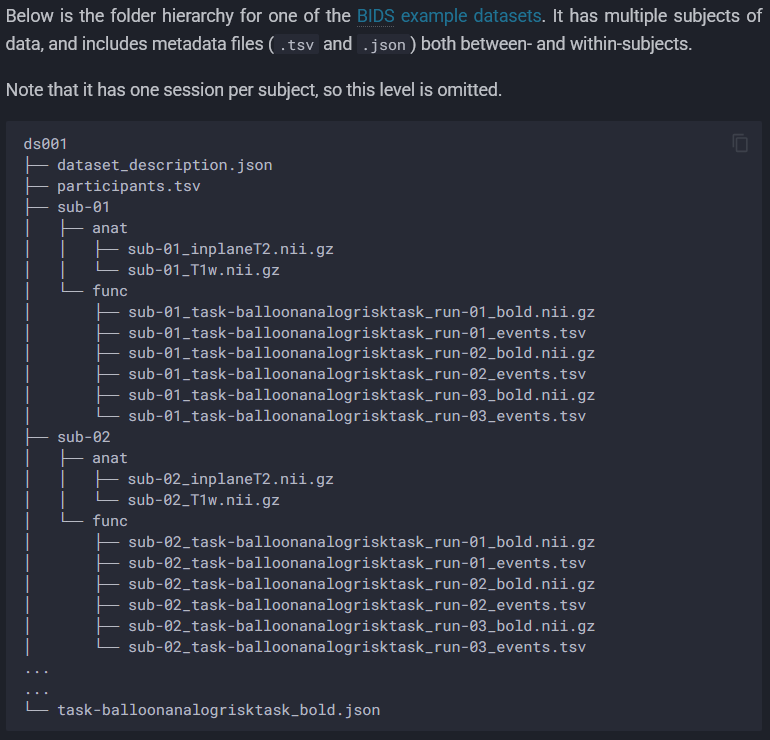The width and height of the screenshot is (770, 740).
Task: Click the func folder under sub-01
Action: click(110, 291)
